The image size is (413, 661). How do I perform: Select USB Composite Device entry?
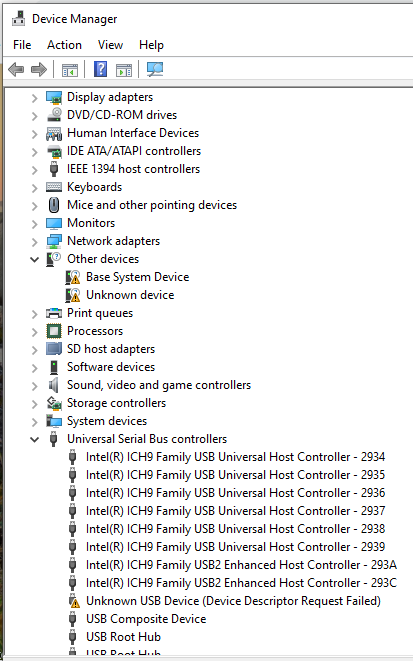click(146, 618)
